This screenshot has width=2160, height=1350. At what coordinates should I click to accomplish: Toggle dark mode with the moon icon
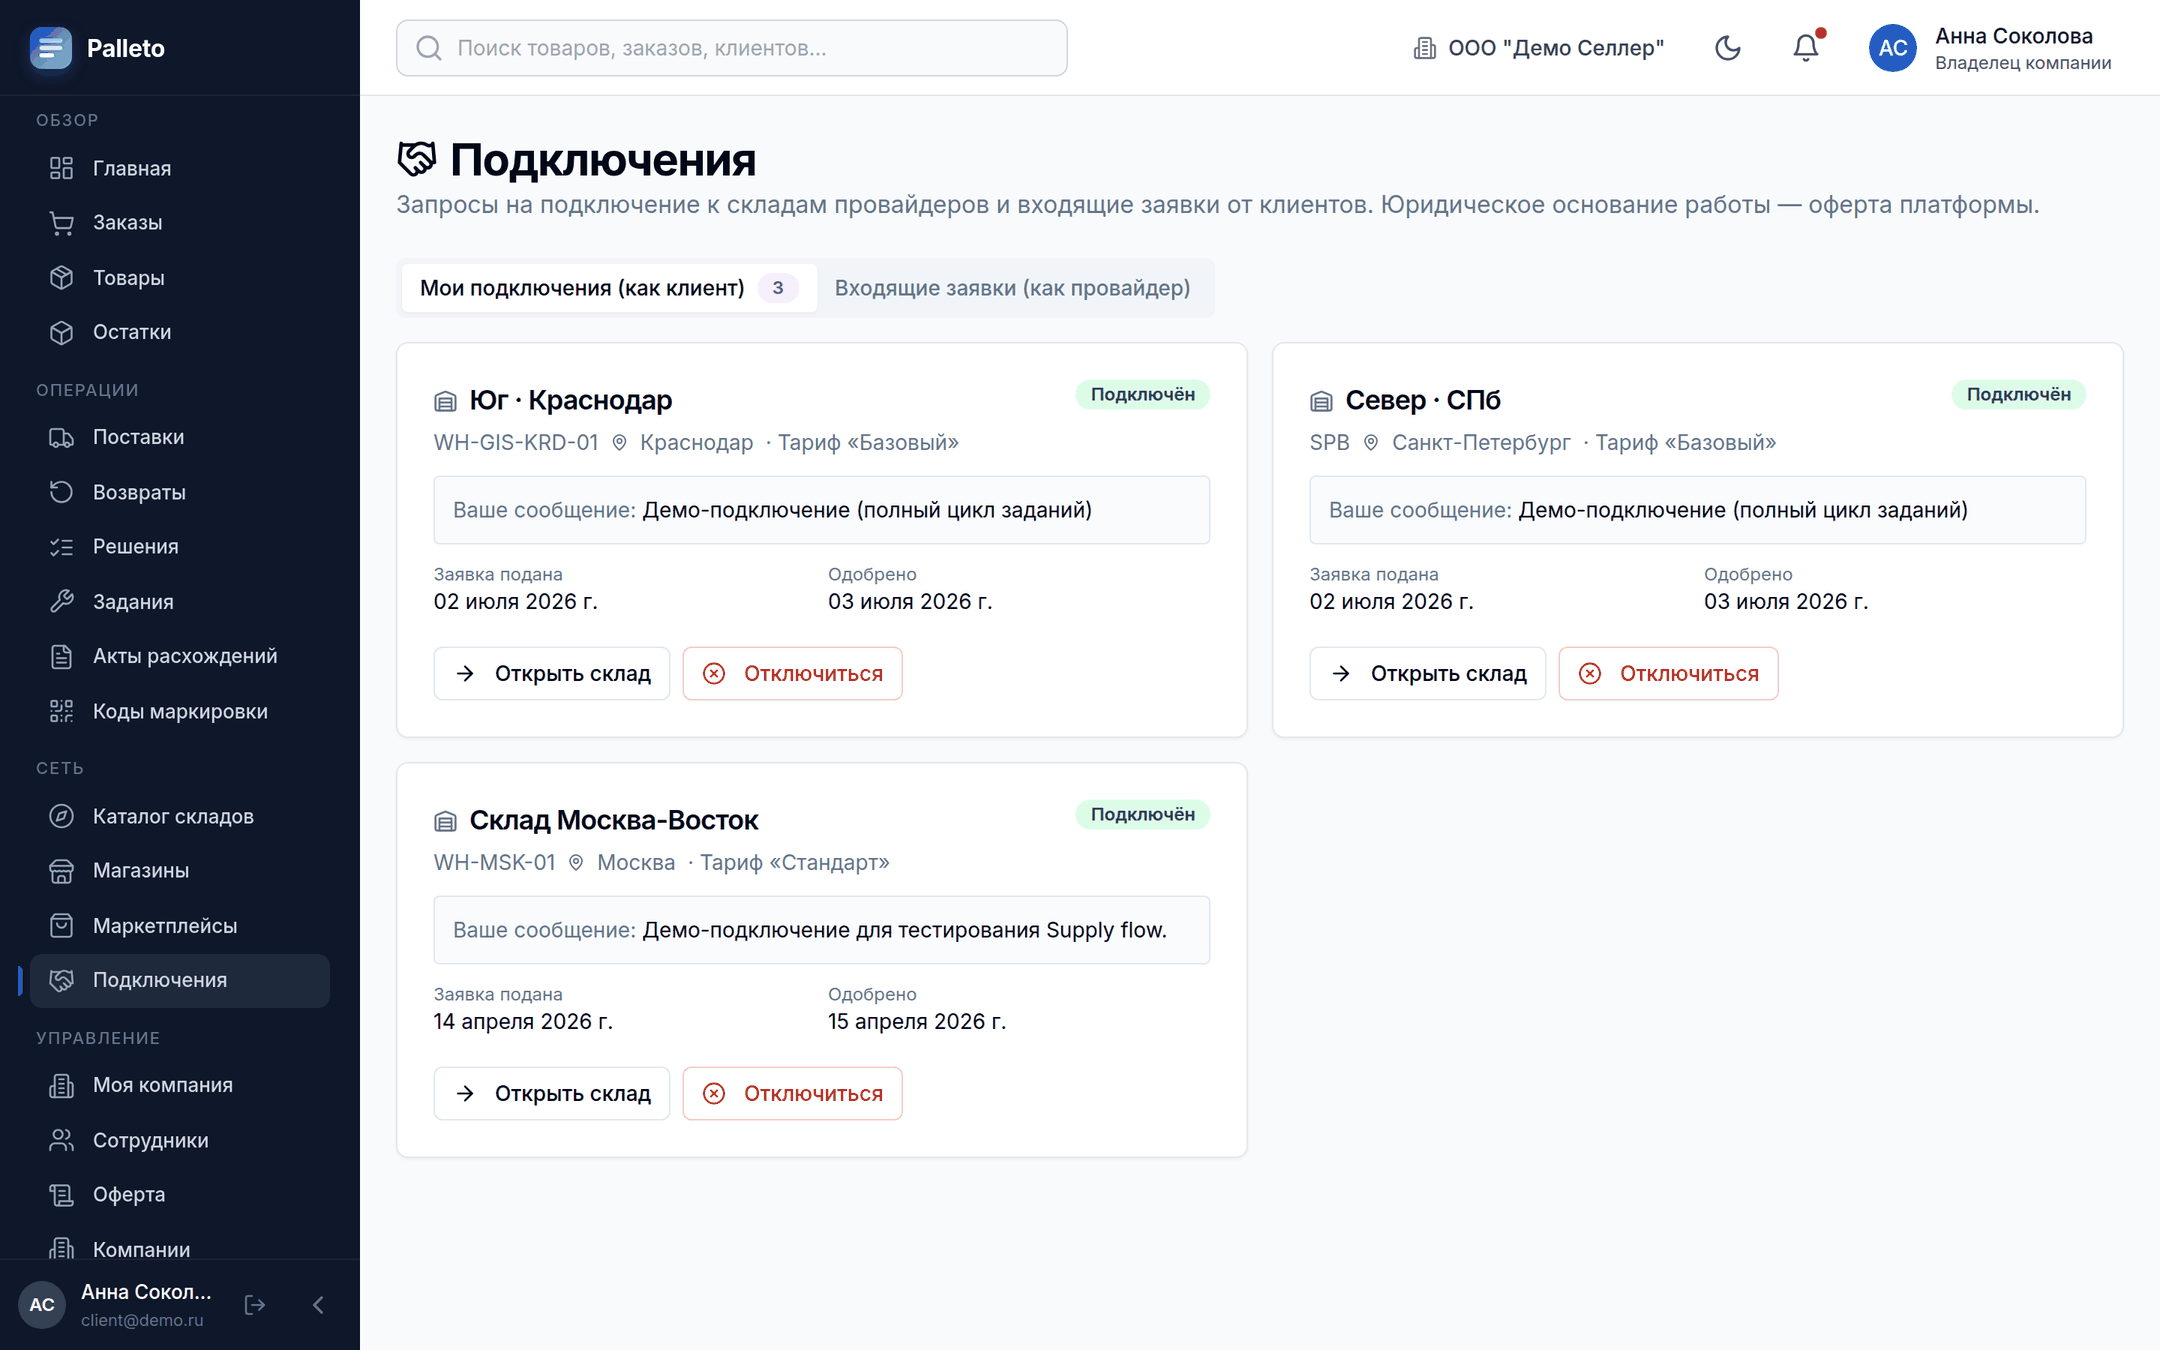pos(1727,48)
